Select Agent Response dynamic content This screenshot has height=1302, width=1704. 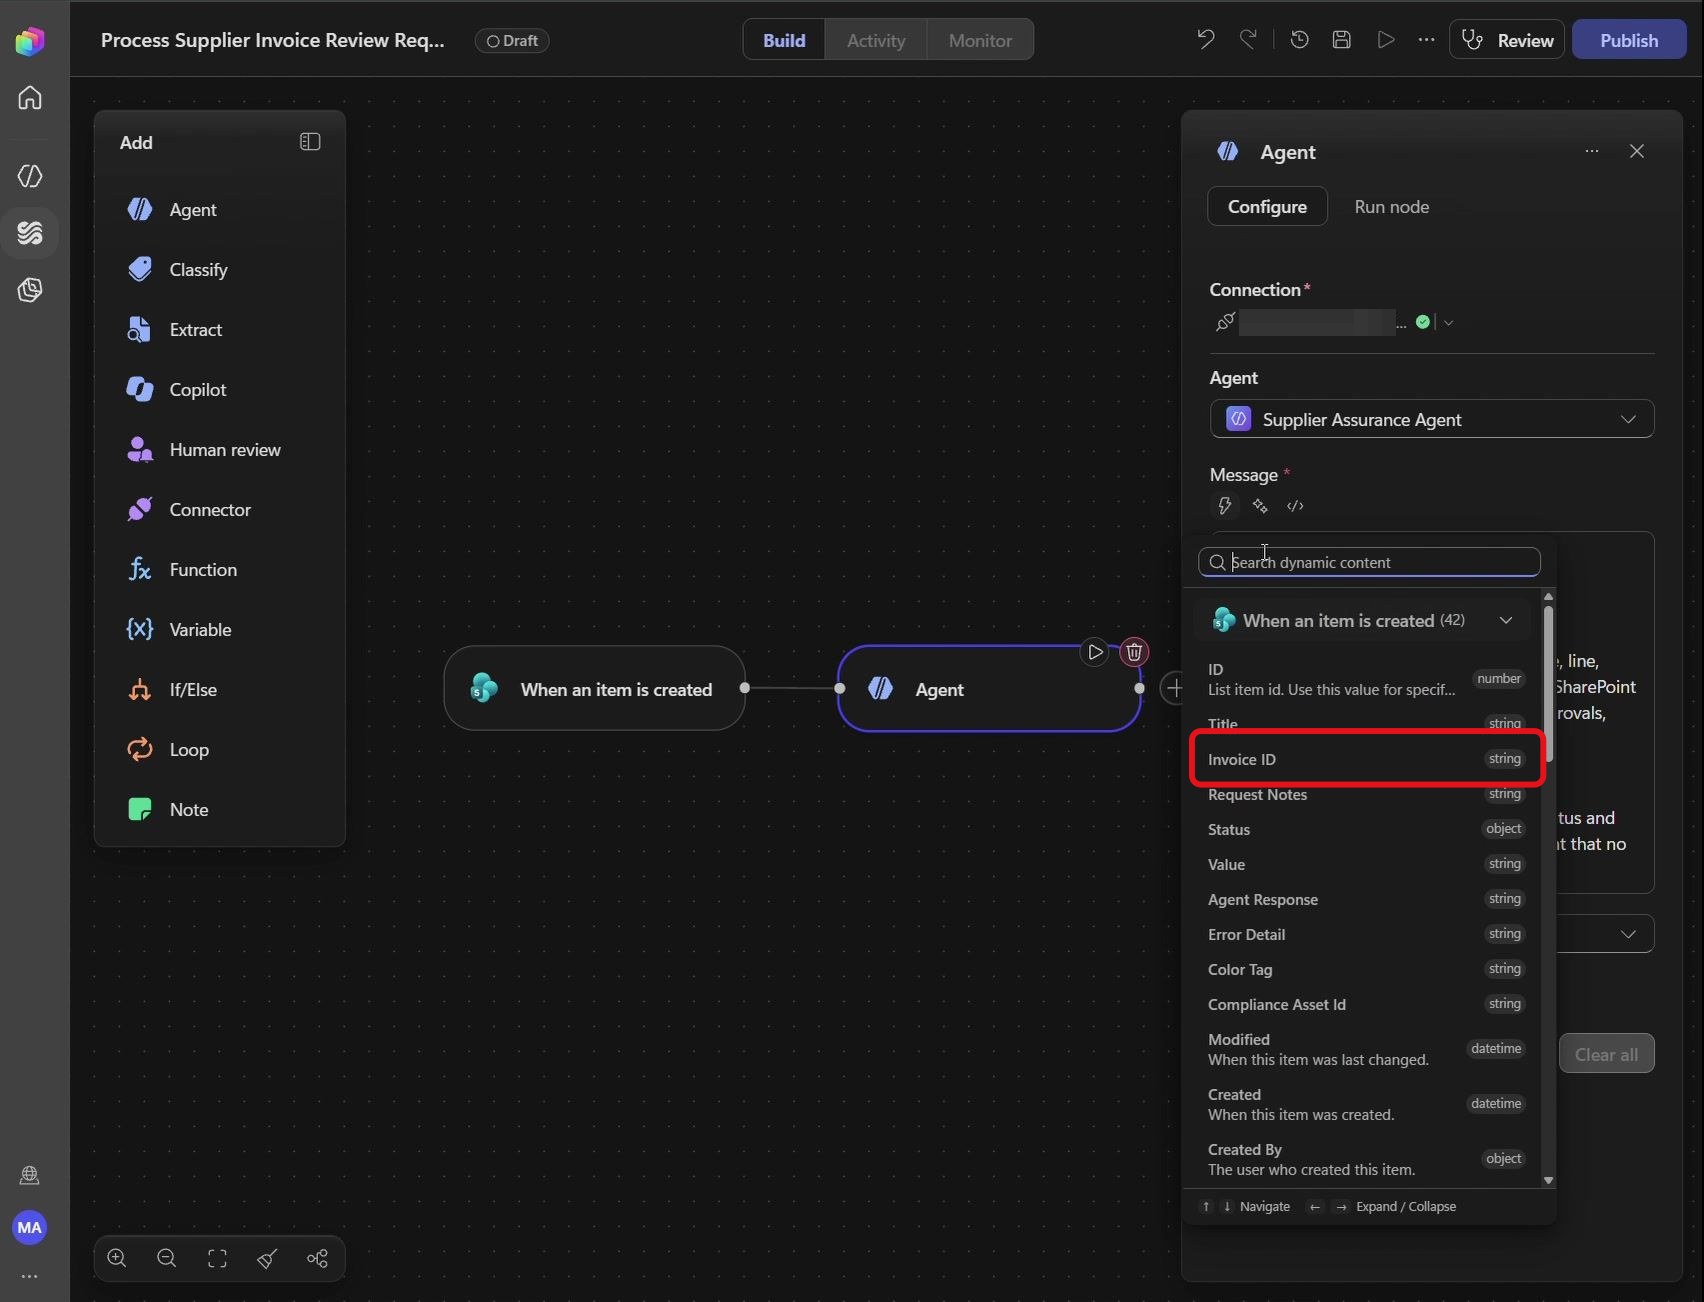(1367, 899)
